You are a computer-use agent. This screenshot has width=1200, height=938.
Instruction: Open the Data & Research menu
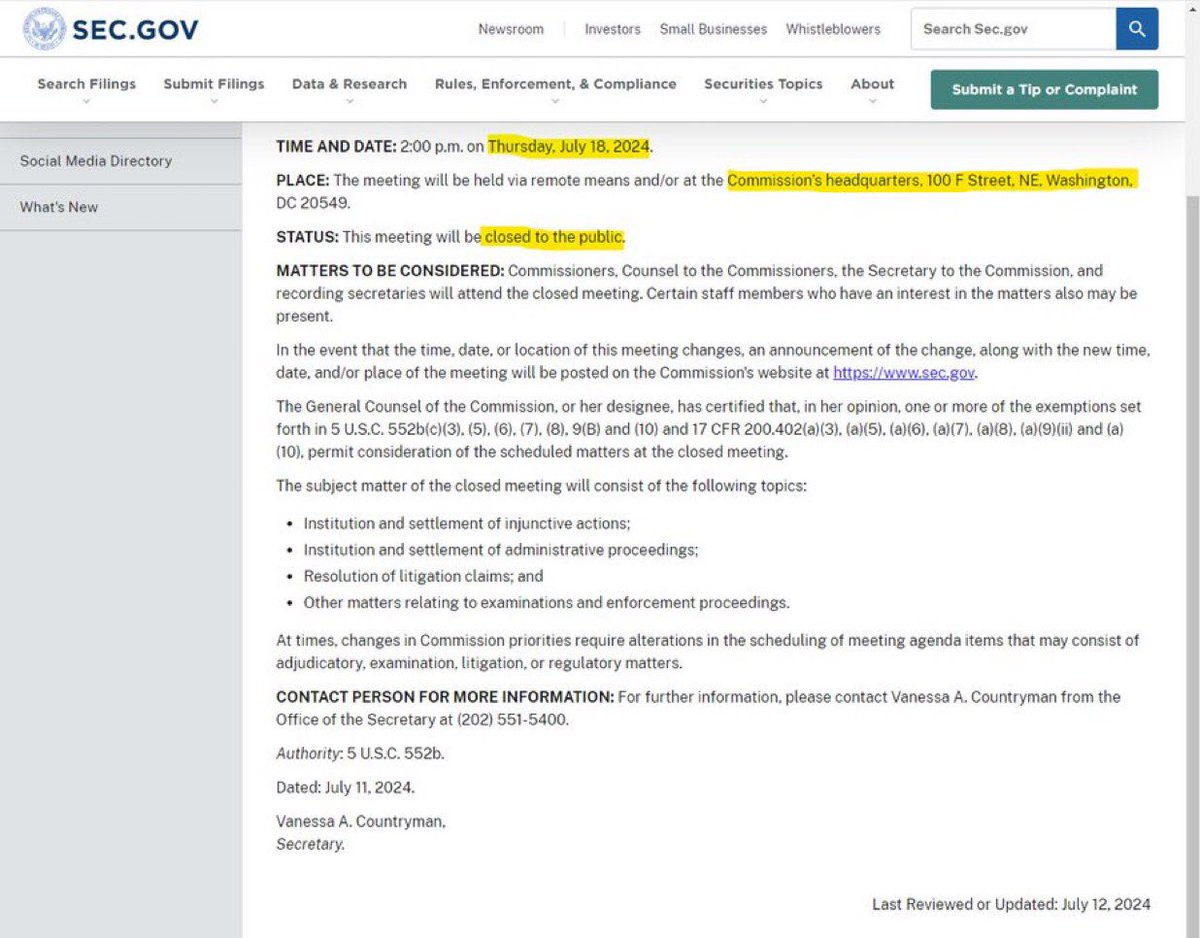(x=349, y=84)
